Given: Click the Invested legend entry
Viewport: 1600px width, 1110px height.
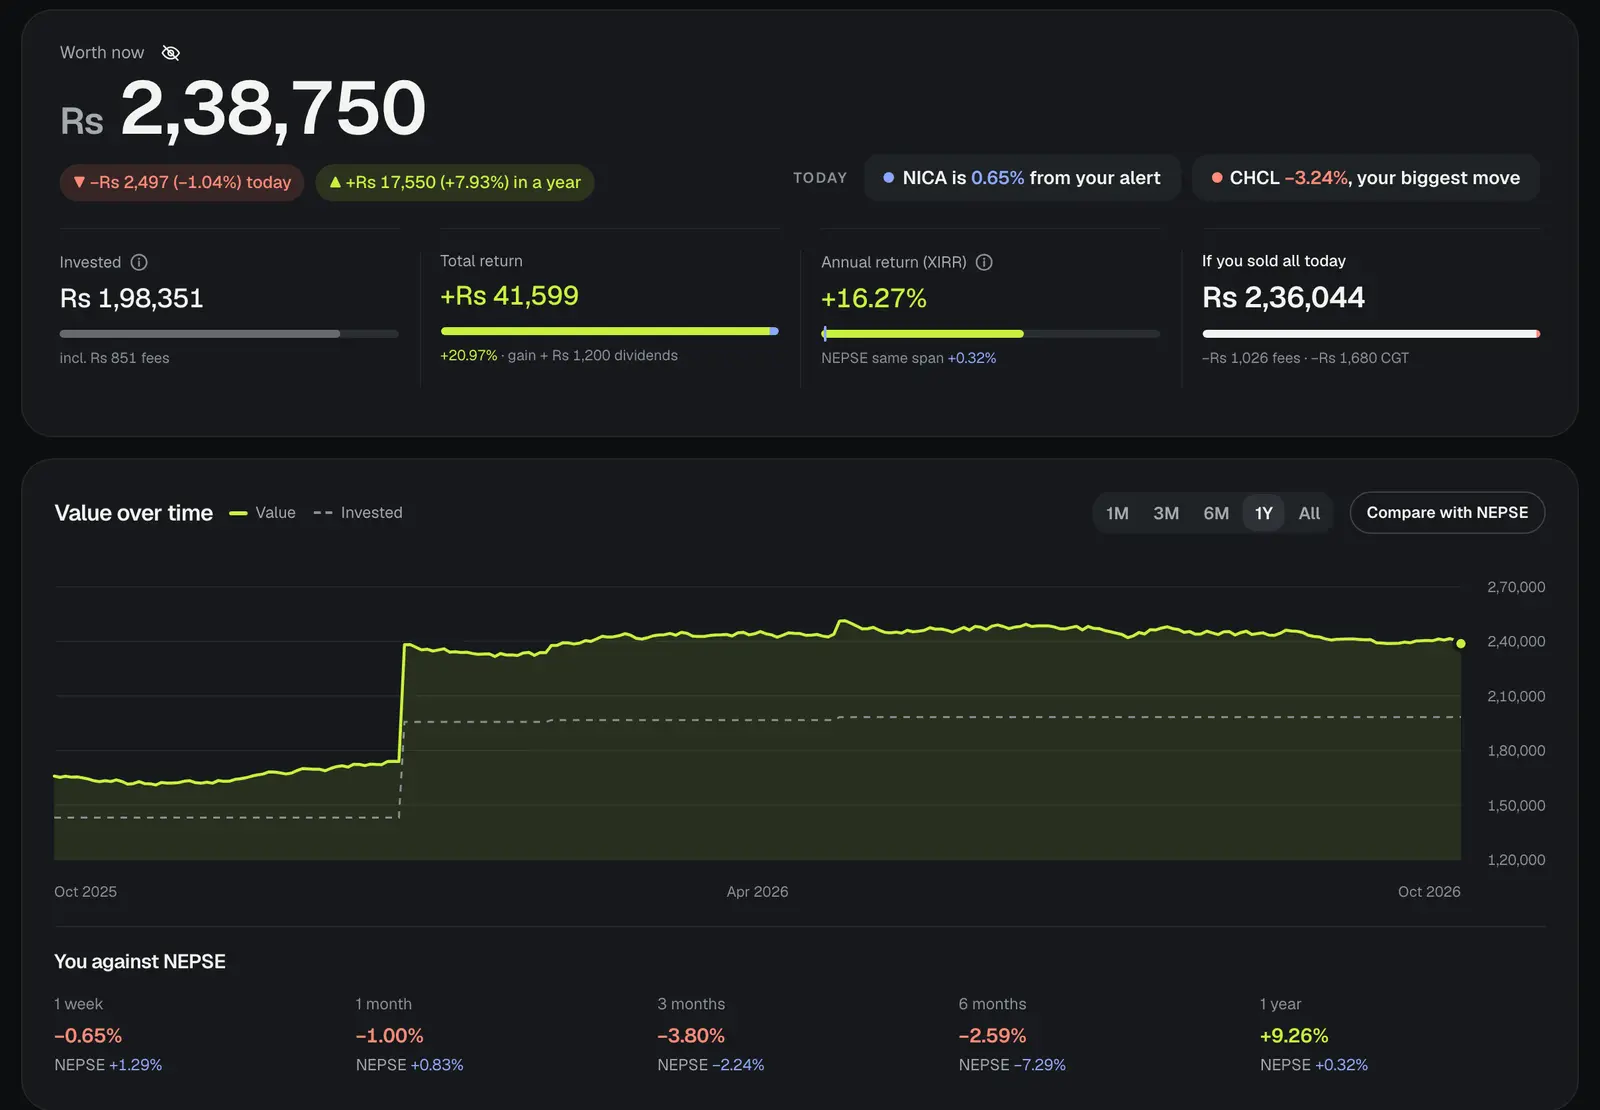Looking at the screenshot, I should [358, 513].
